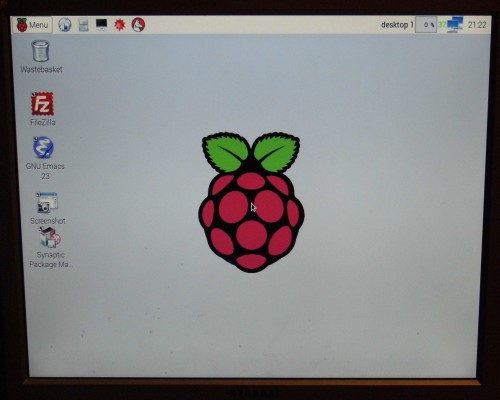Select the GNU Emacs 23 desktop icon

pyautogui.click(x=45, y=158)
